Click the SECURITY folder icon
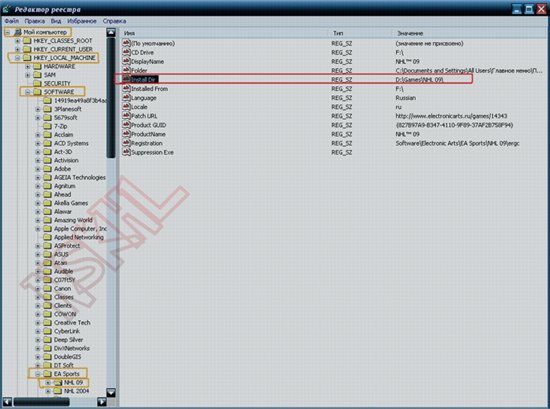Image resolution: width=550 pixels, height=409 pixels. point(37,83)
